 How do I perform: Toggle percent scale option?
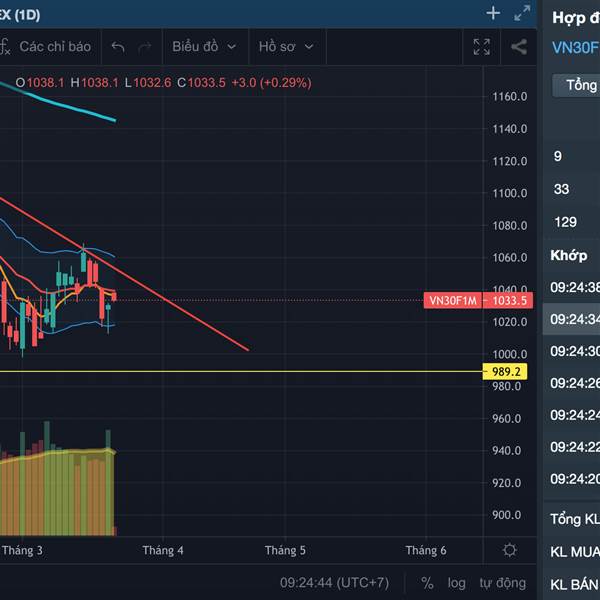(x=427, y=583)
